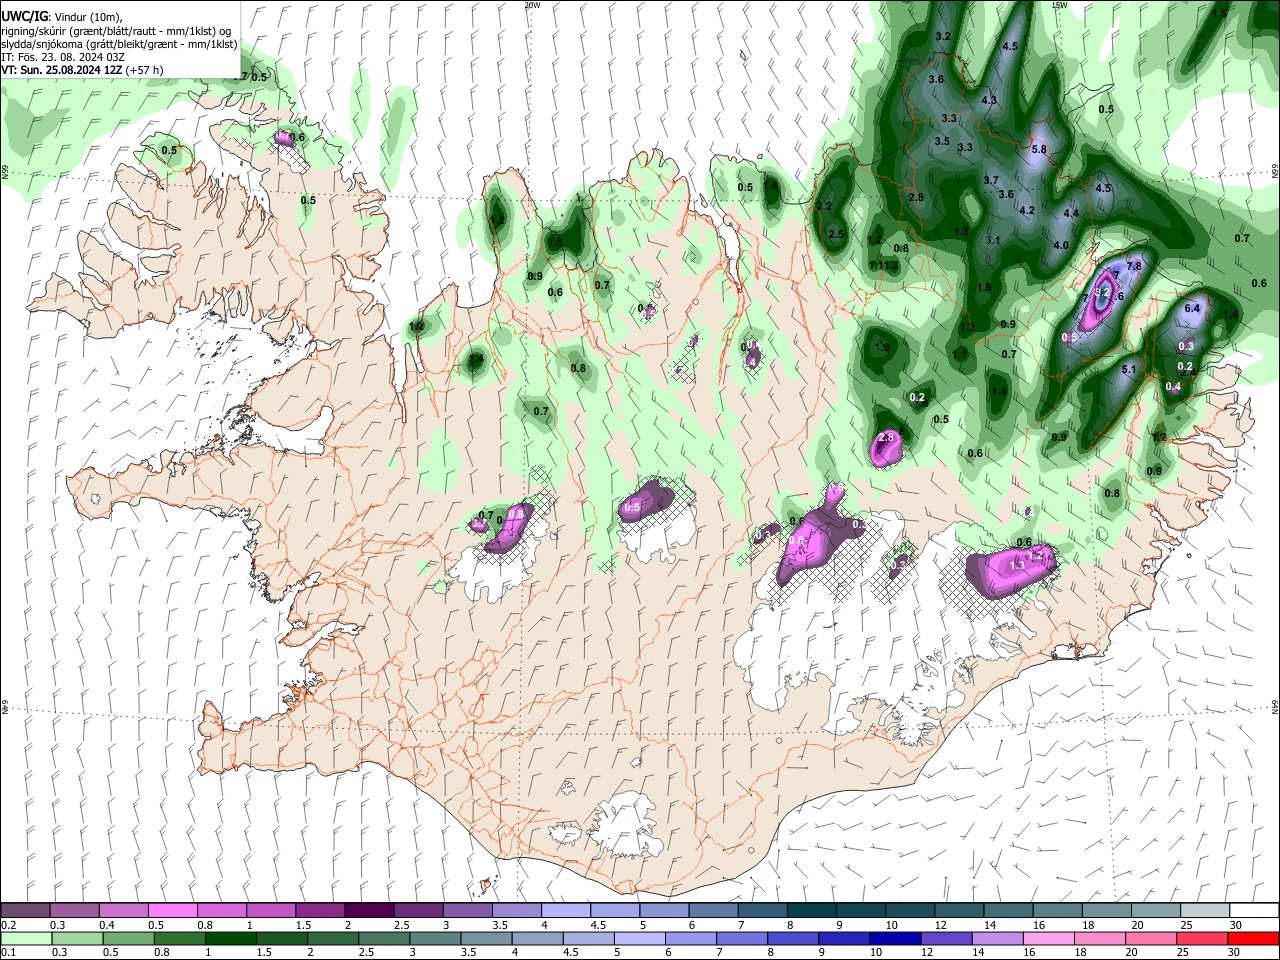The image size is (1280, 960).
Task: Pick the white snow swatch after 30
Action: pos(1254,911)
